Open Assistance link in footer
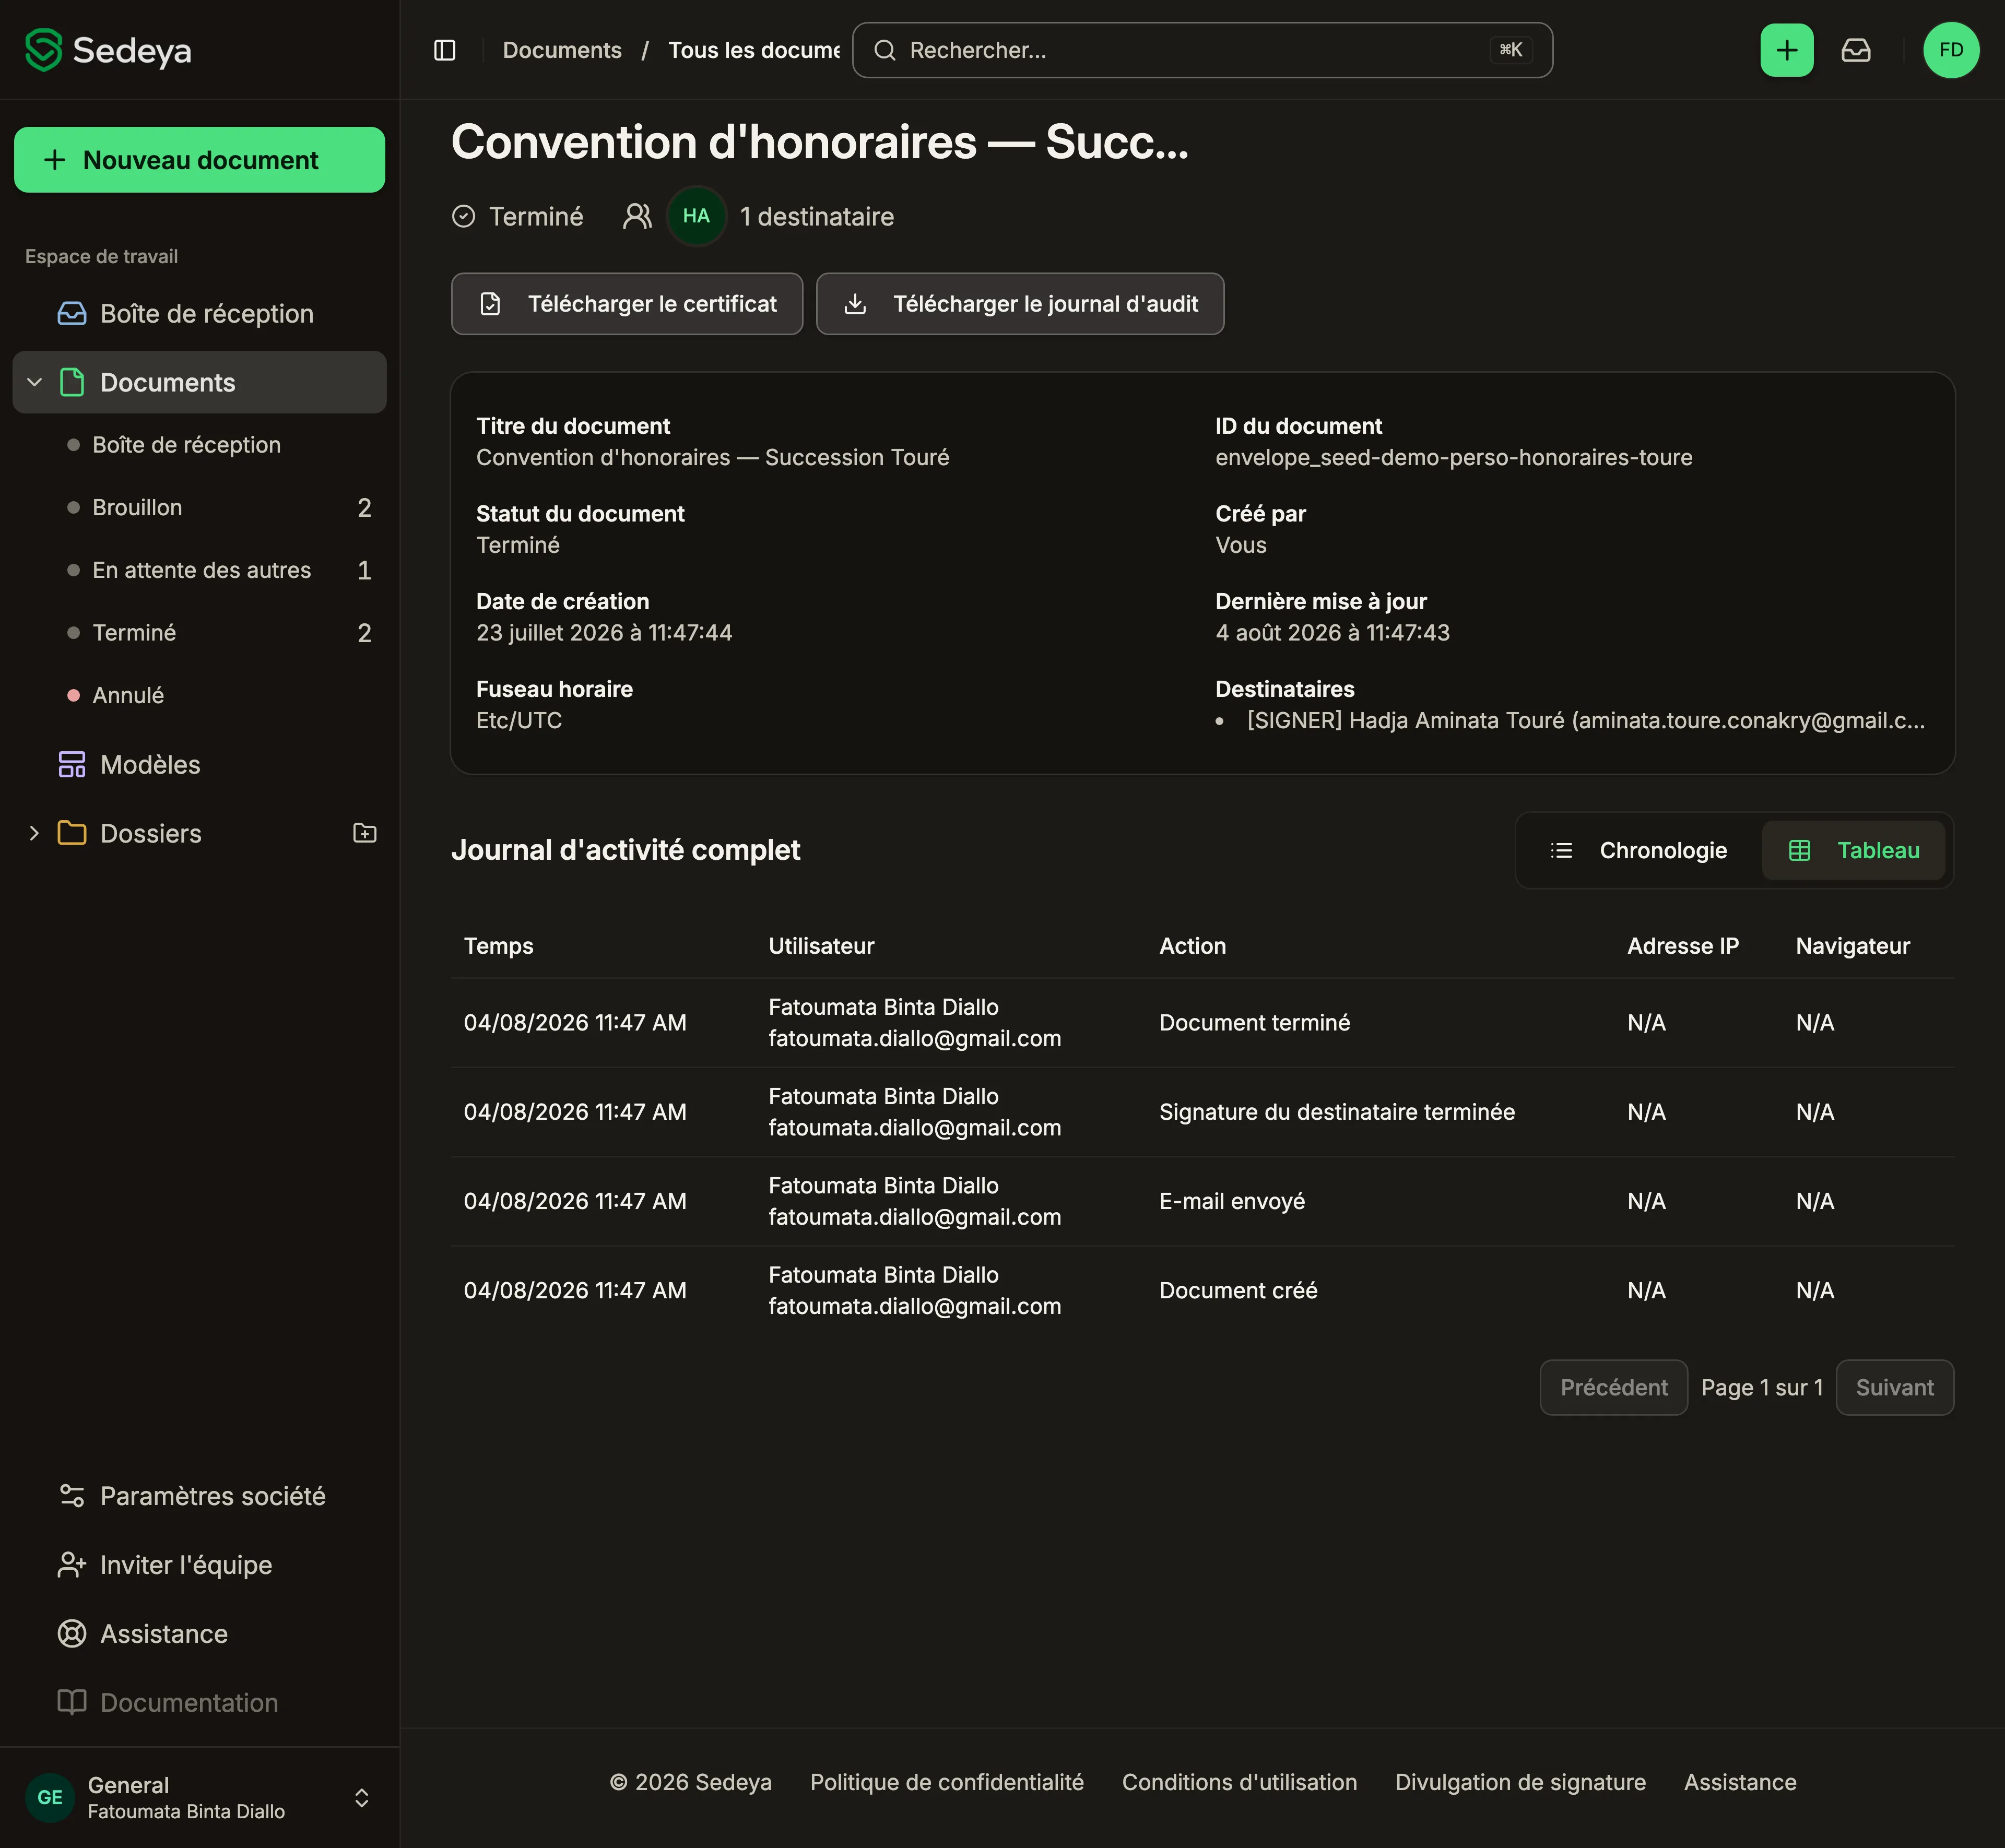This screenshot has width=2005, height=1848. point(1740,1782)
